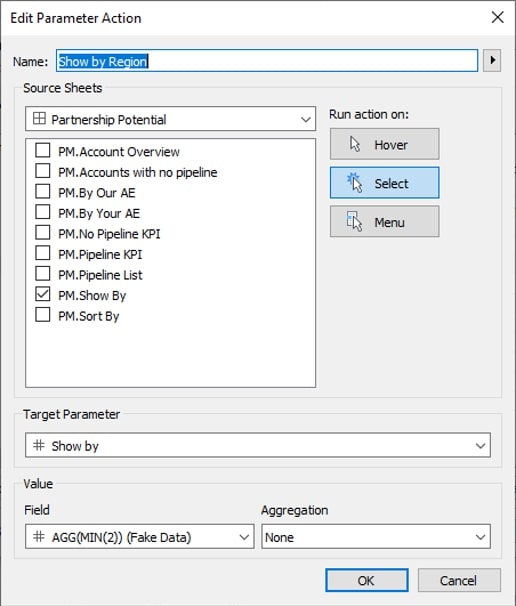Expand the Partnership Potential source dropdown
Screen dimensions: 516x606
tap(170, 119)
